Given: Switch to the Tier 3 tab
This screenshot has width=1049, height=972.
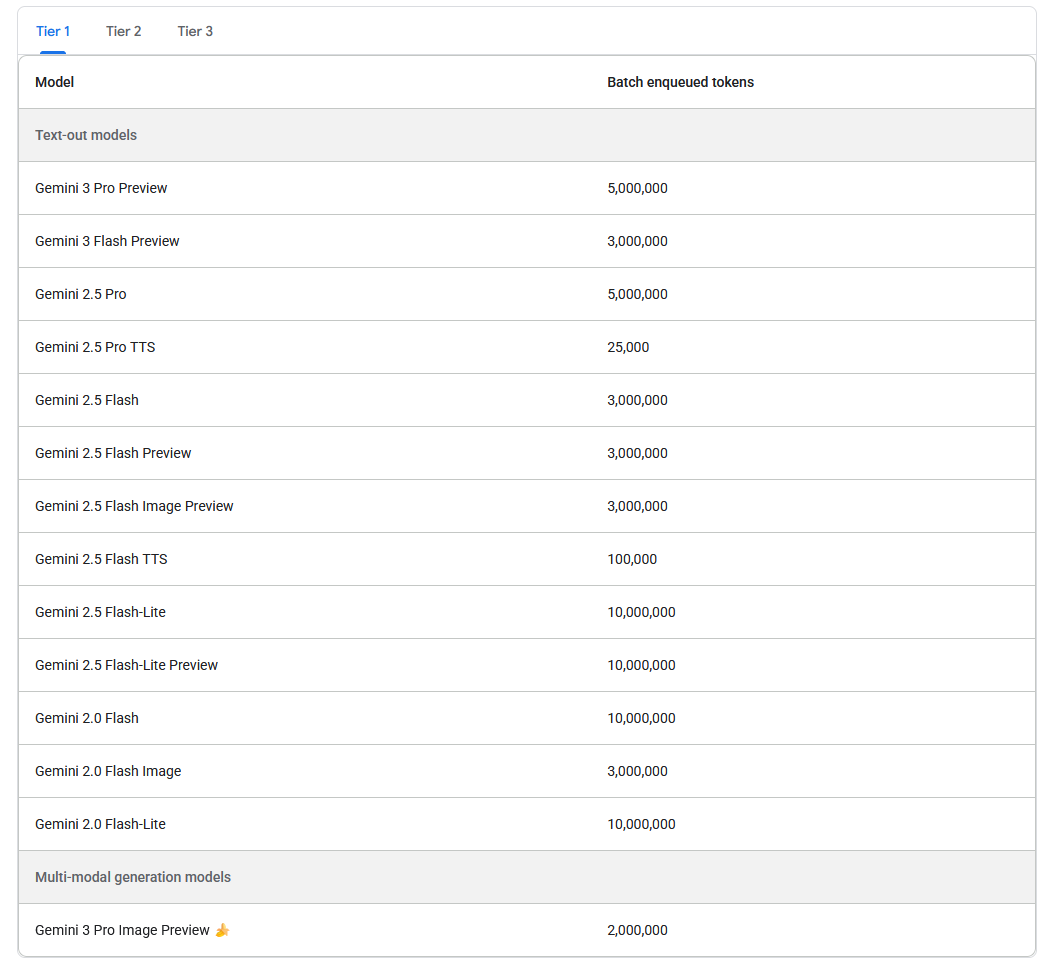Looking at the screenshot, I should 195,31.
